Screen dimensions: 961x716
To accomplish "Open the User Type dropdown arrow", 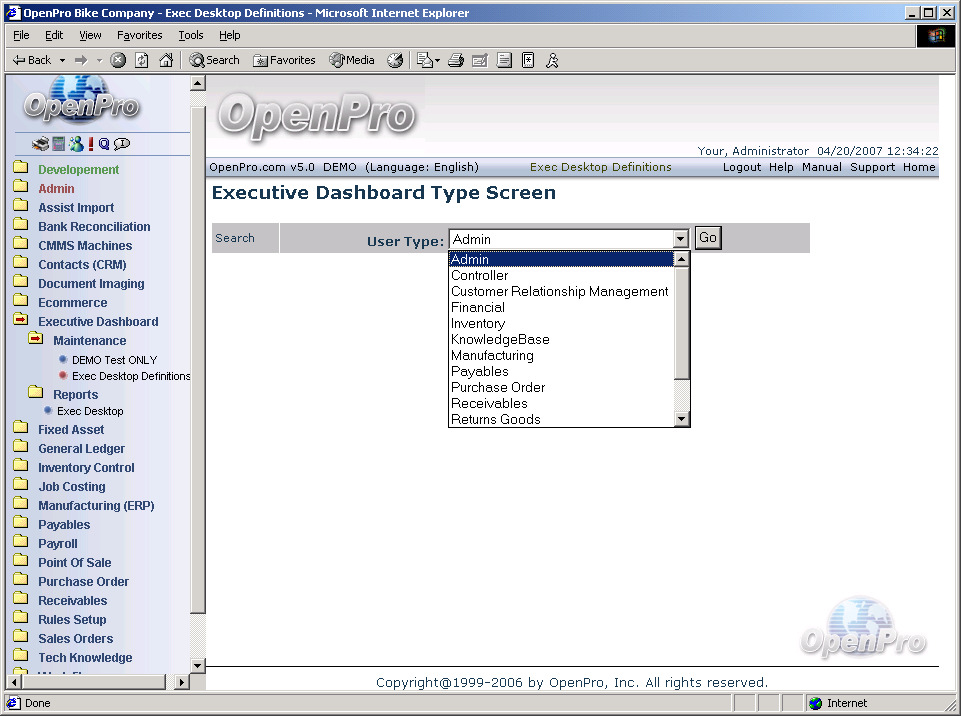I will tap(680, 239).
